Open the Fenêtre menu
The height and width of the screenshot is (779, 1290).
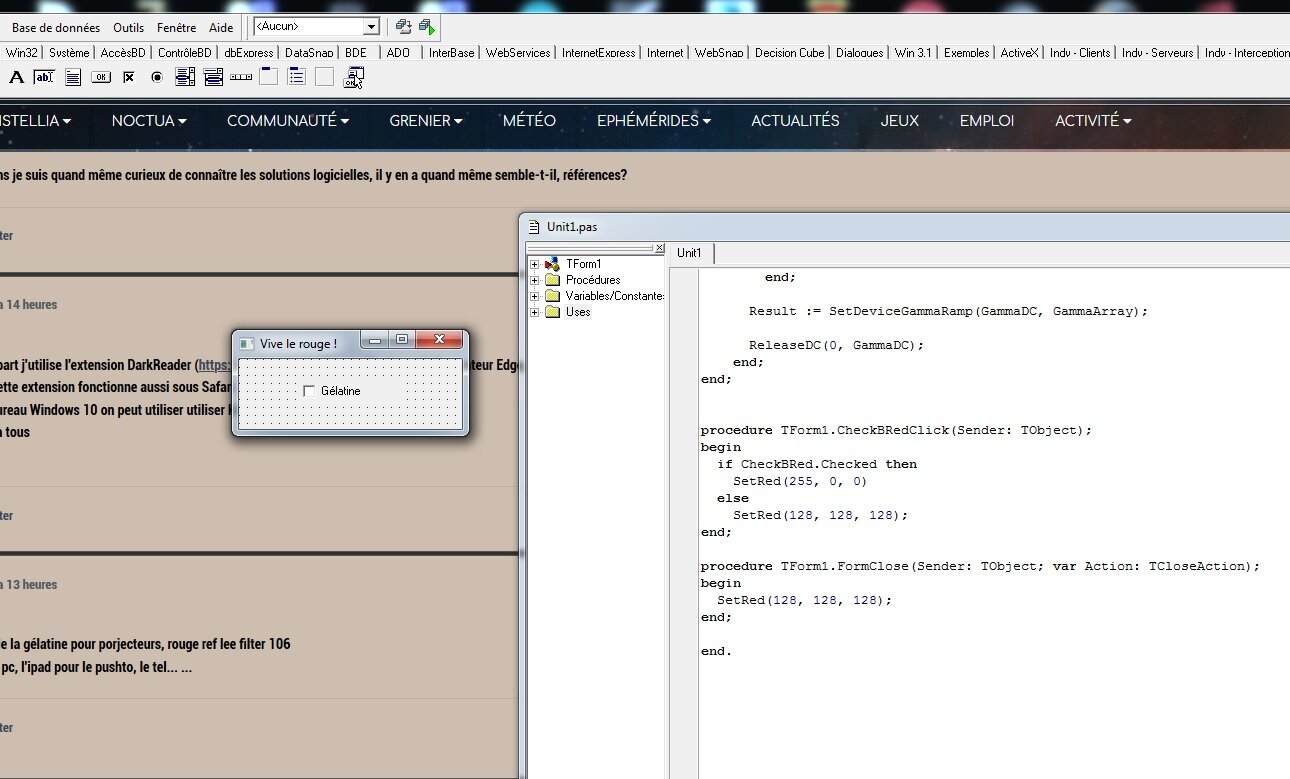point(177,28)
